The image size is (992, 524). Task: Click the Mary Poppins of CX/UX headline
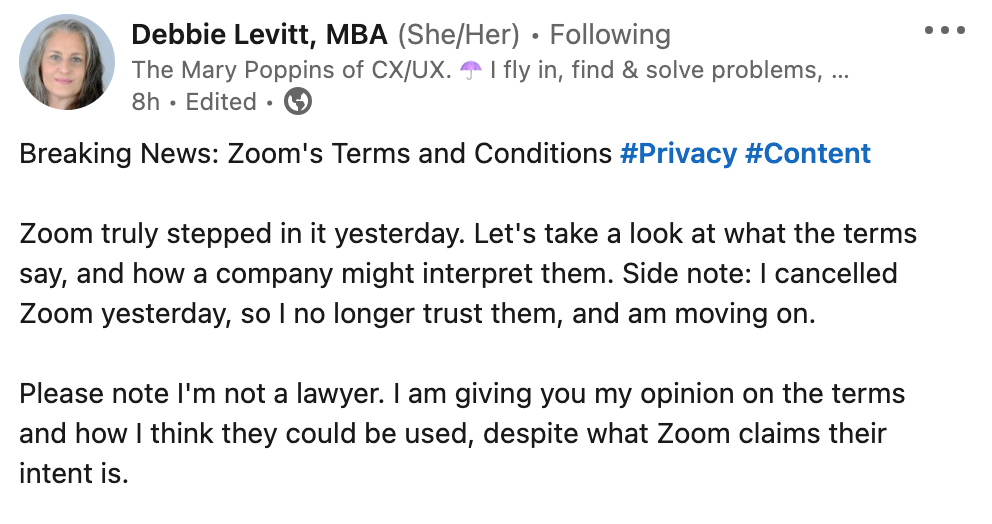click(292, 70)
